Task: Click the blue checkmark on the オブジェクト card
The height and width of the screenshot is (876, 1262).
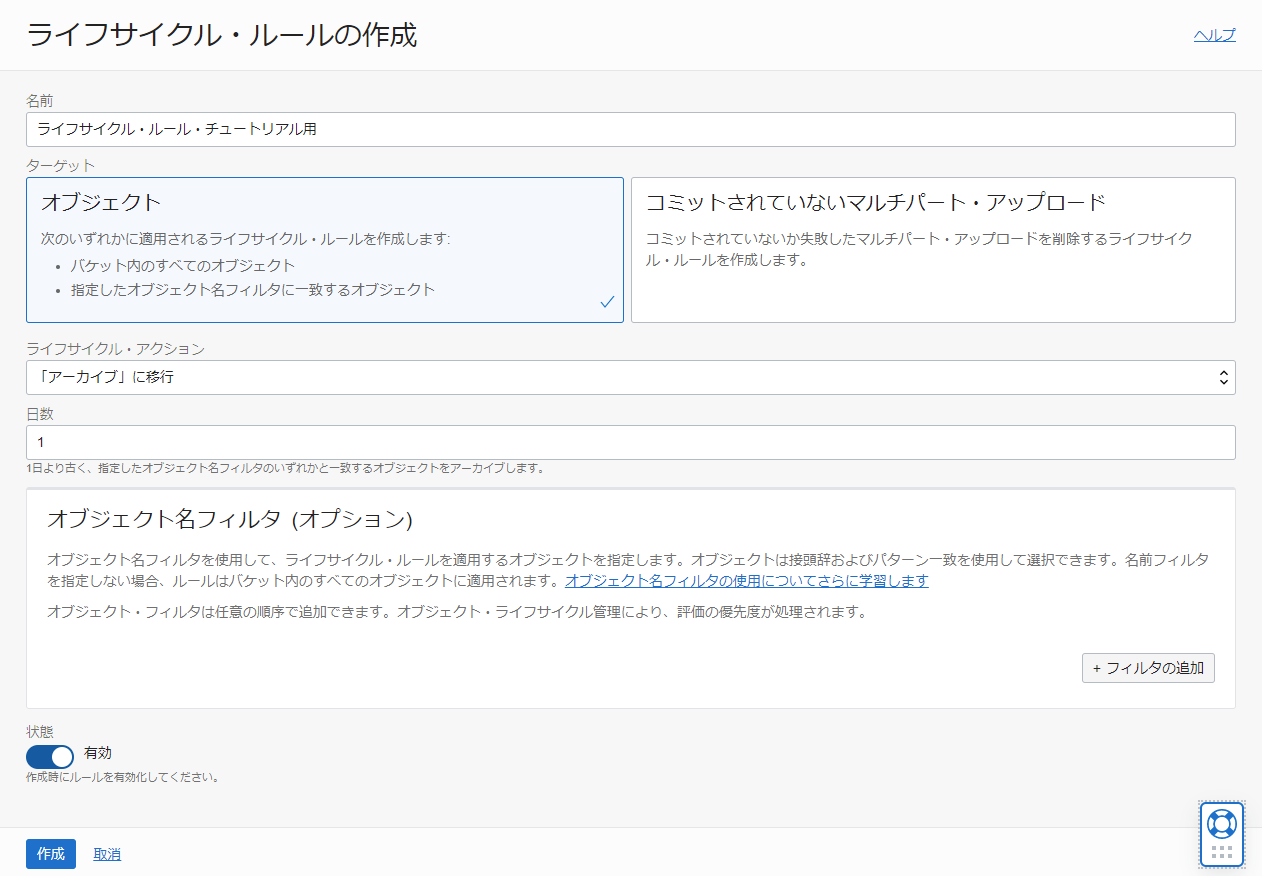Action: [x=607, y=301]
